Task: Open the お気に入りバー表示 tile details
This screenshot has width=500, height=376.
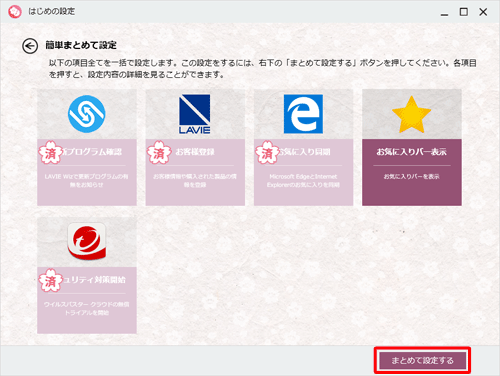Action: coord(412,152)
